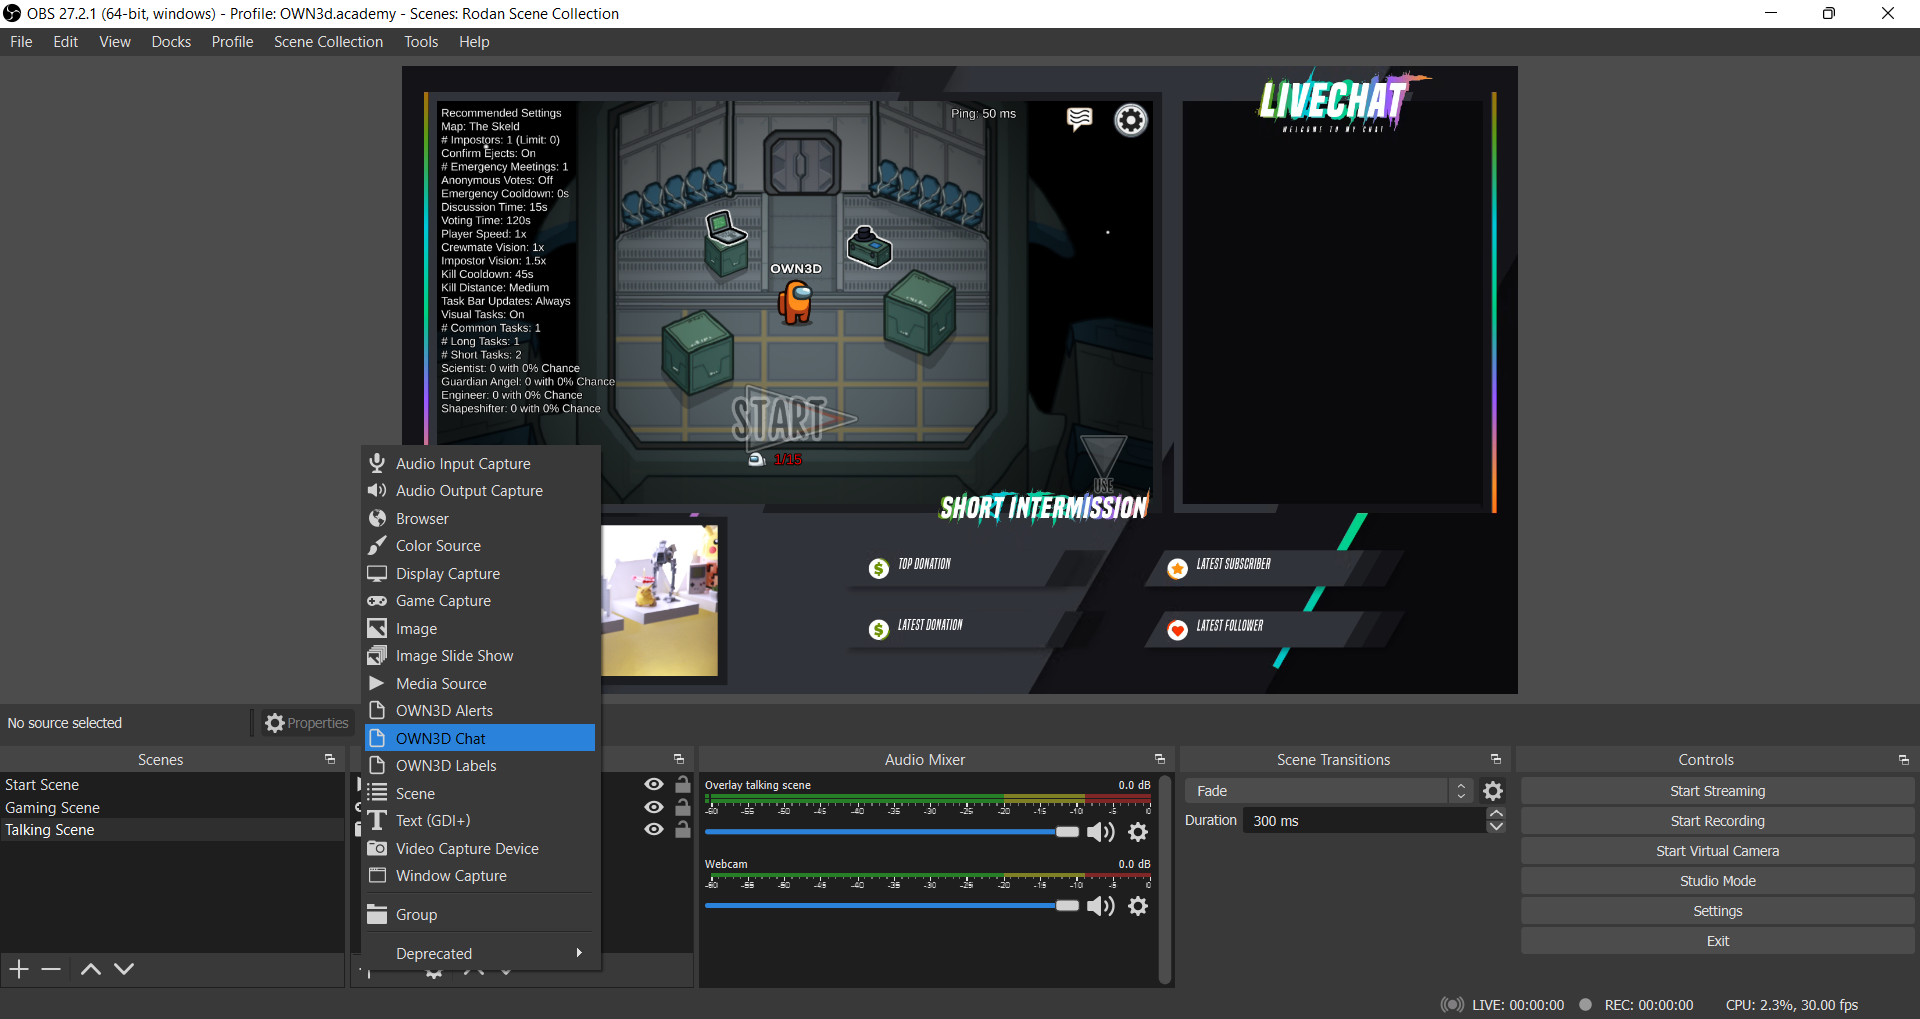Open the Fade transition dropdown

point(1328,791)
